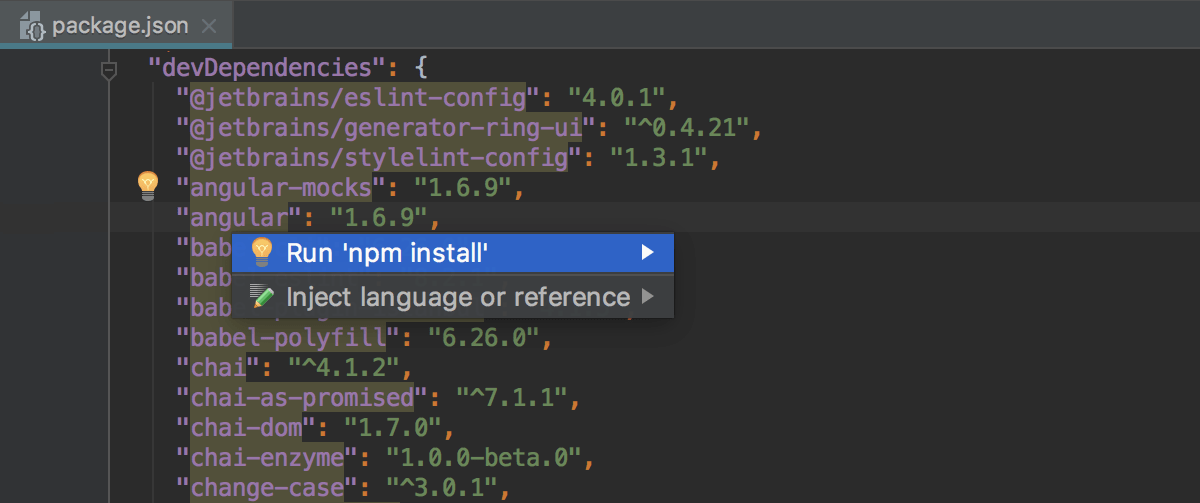Click the package.json file type icon

coord(34,26)
